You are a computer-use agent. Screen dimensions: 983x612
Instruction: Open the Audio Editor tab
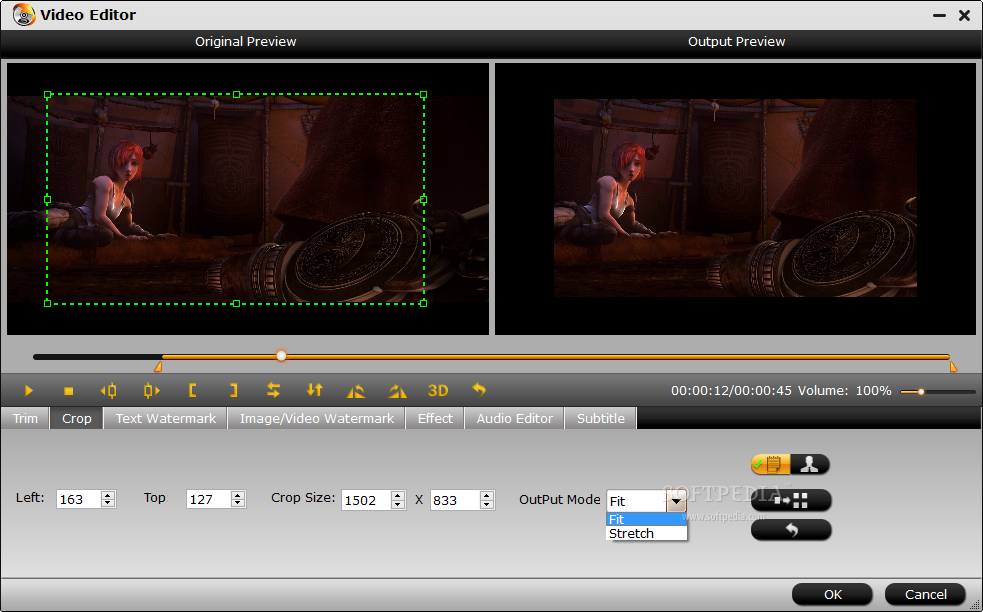coord(515,418)
